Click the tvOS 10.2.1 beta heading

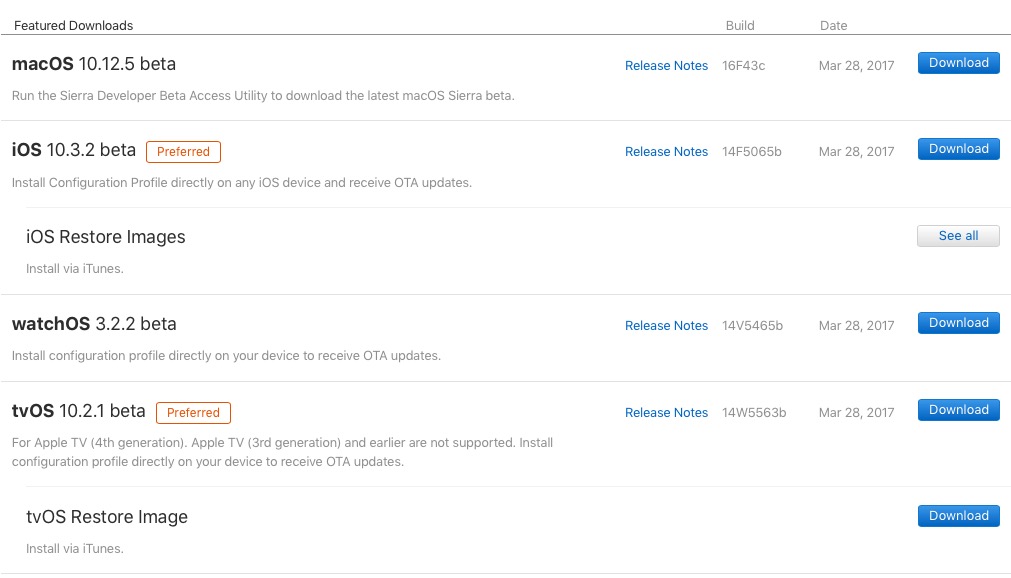tap(79, 411)
